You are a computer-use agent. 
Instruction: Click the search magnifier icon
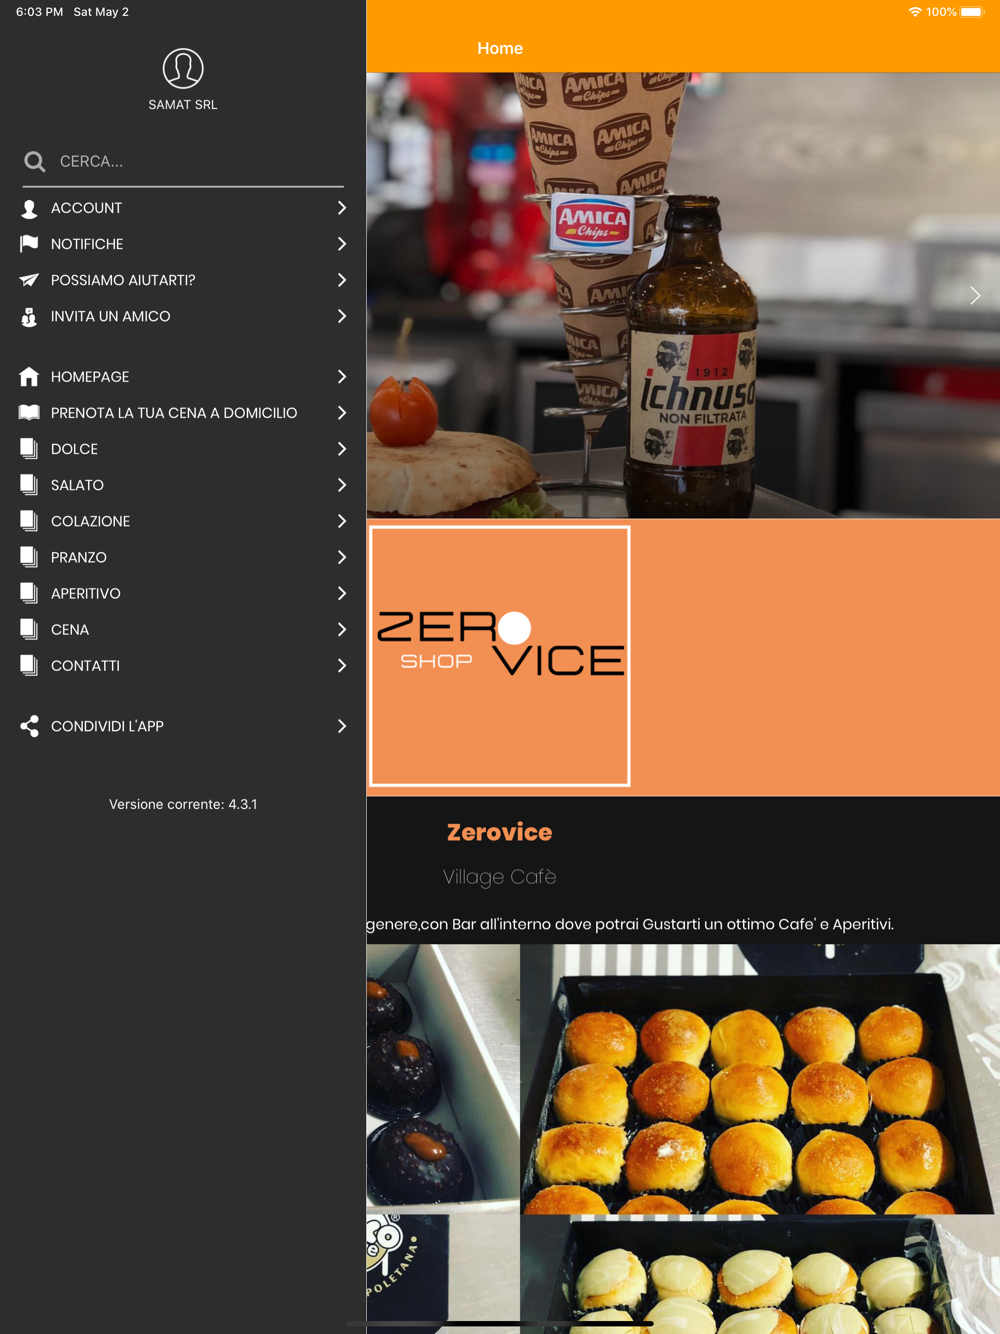pyautogui.click(x=35, y=161)
